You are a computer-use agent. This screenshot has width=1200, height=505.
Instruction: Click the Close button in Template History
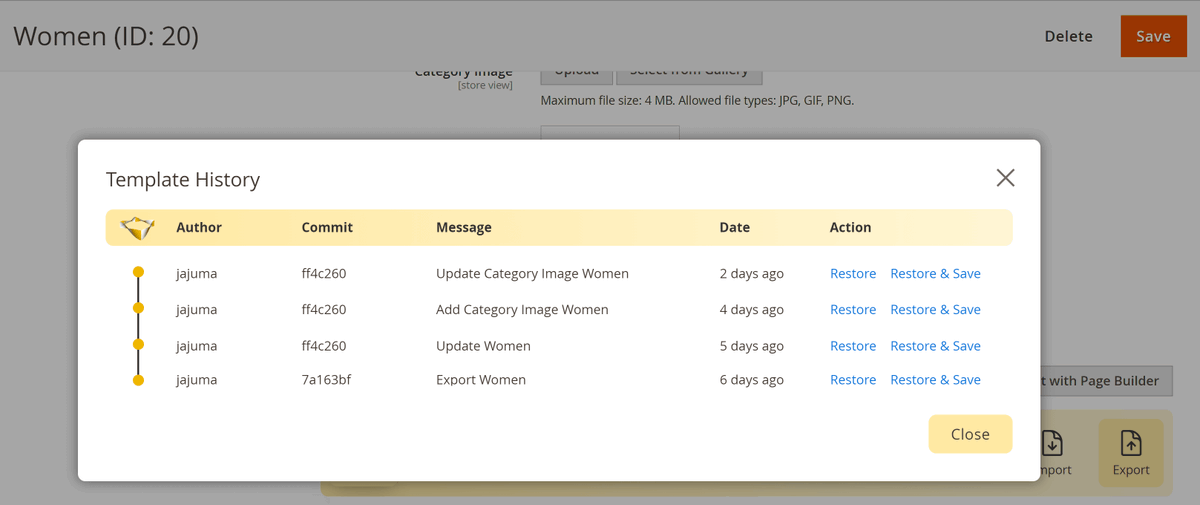(970, 434)
